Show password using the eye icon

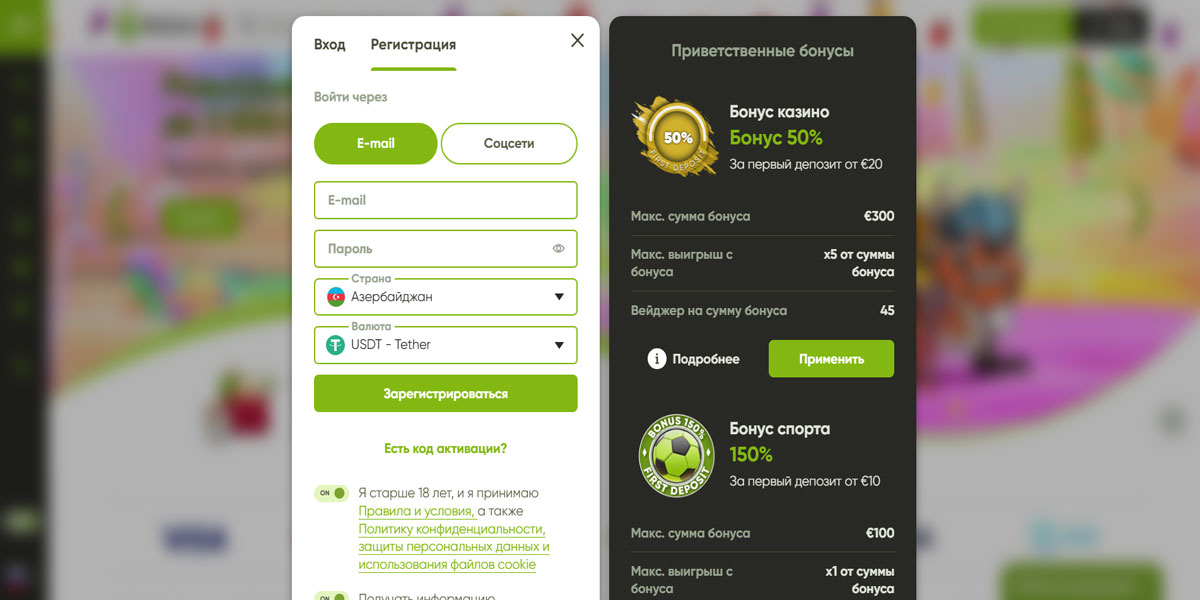click(558, 248)
